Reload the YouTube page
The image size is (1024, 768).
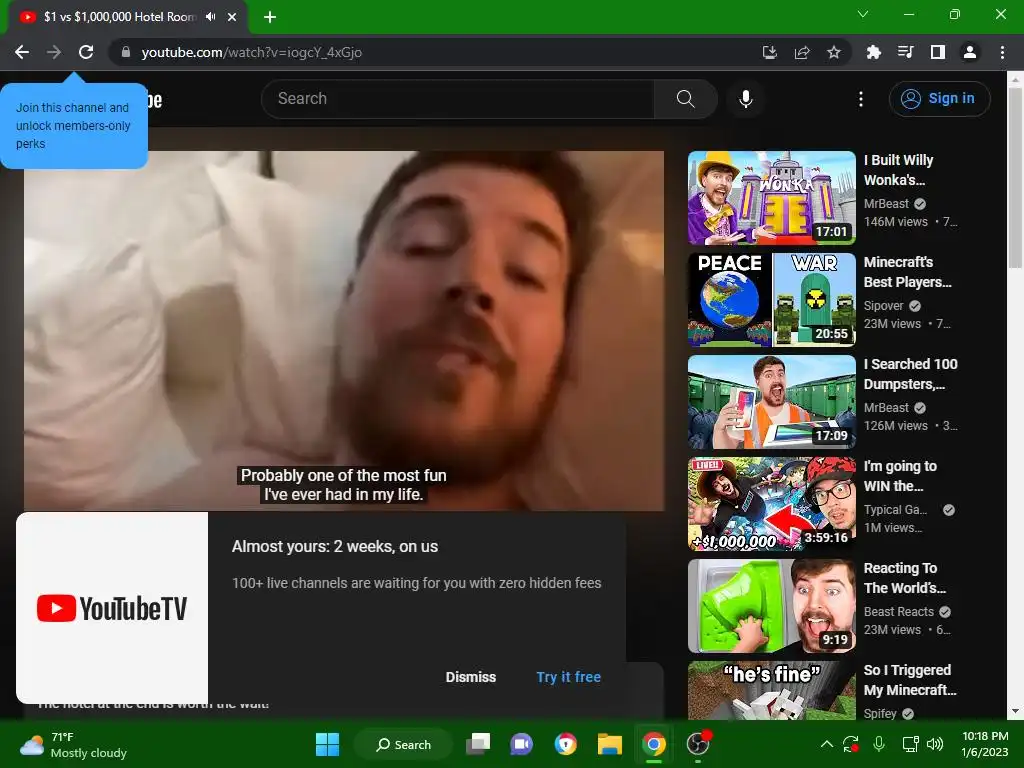click(x=86, y=52)
